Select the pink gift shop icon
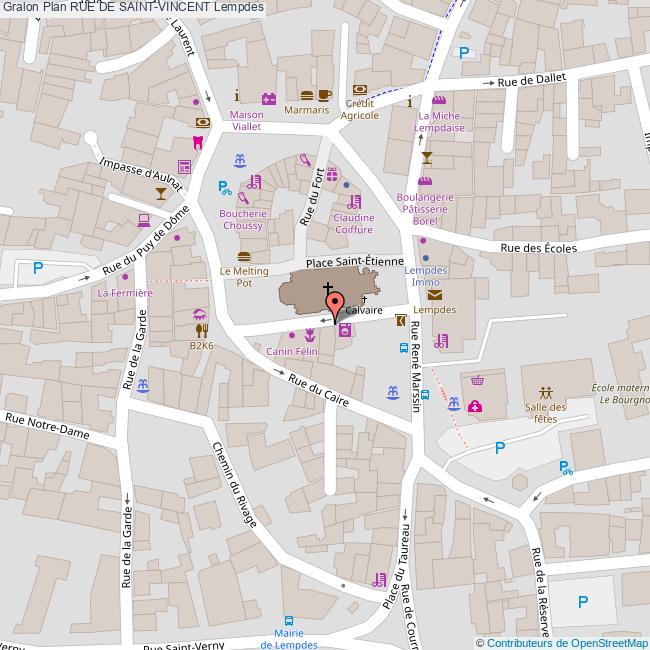Screen dimensions: 650x650 point(331,173)
